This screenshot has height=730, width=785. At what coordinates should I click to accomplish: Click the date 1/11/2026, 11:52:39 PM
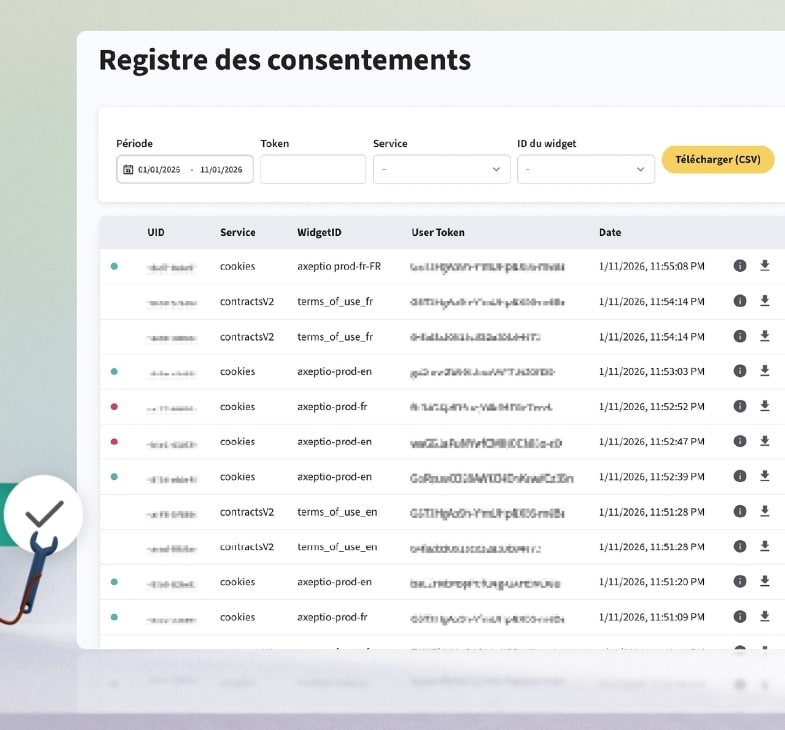(x=651, y=477)
